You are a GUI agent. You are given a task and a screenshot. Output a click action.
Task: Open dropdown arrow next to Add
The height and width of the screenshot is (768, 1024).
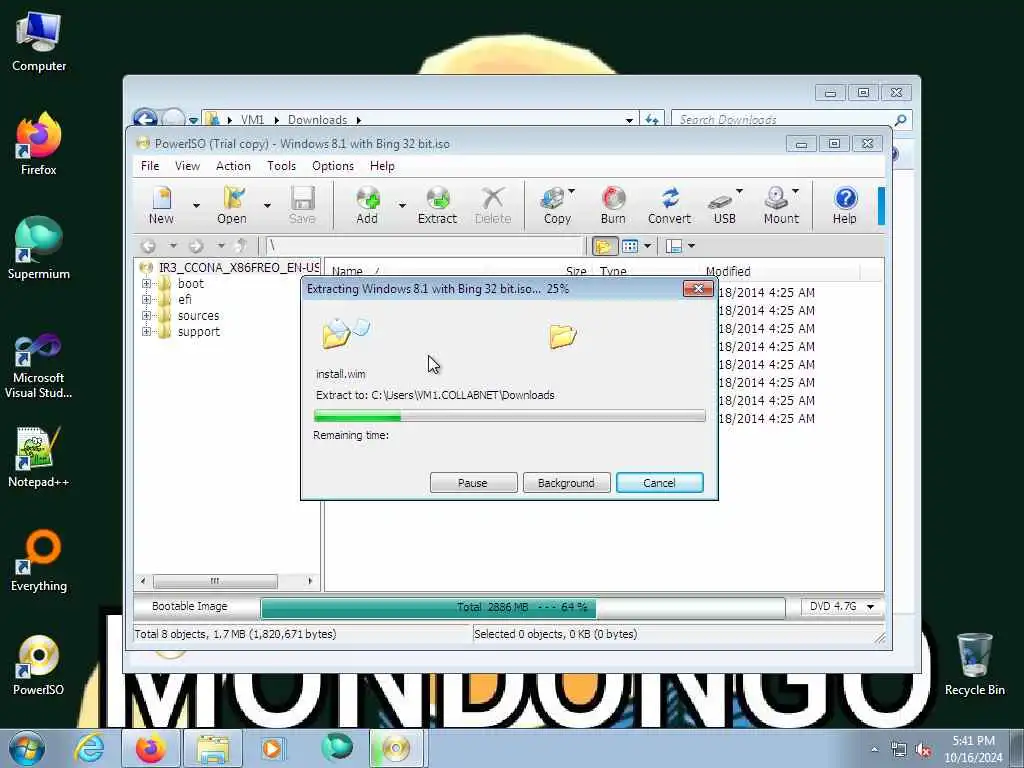pos(402,206)
